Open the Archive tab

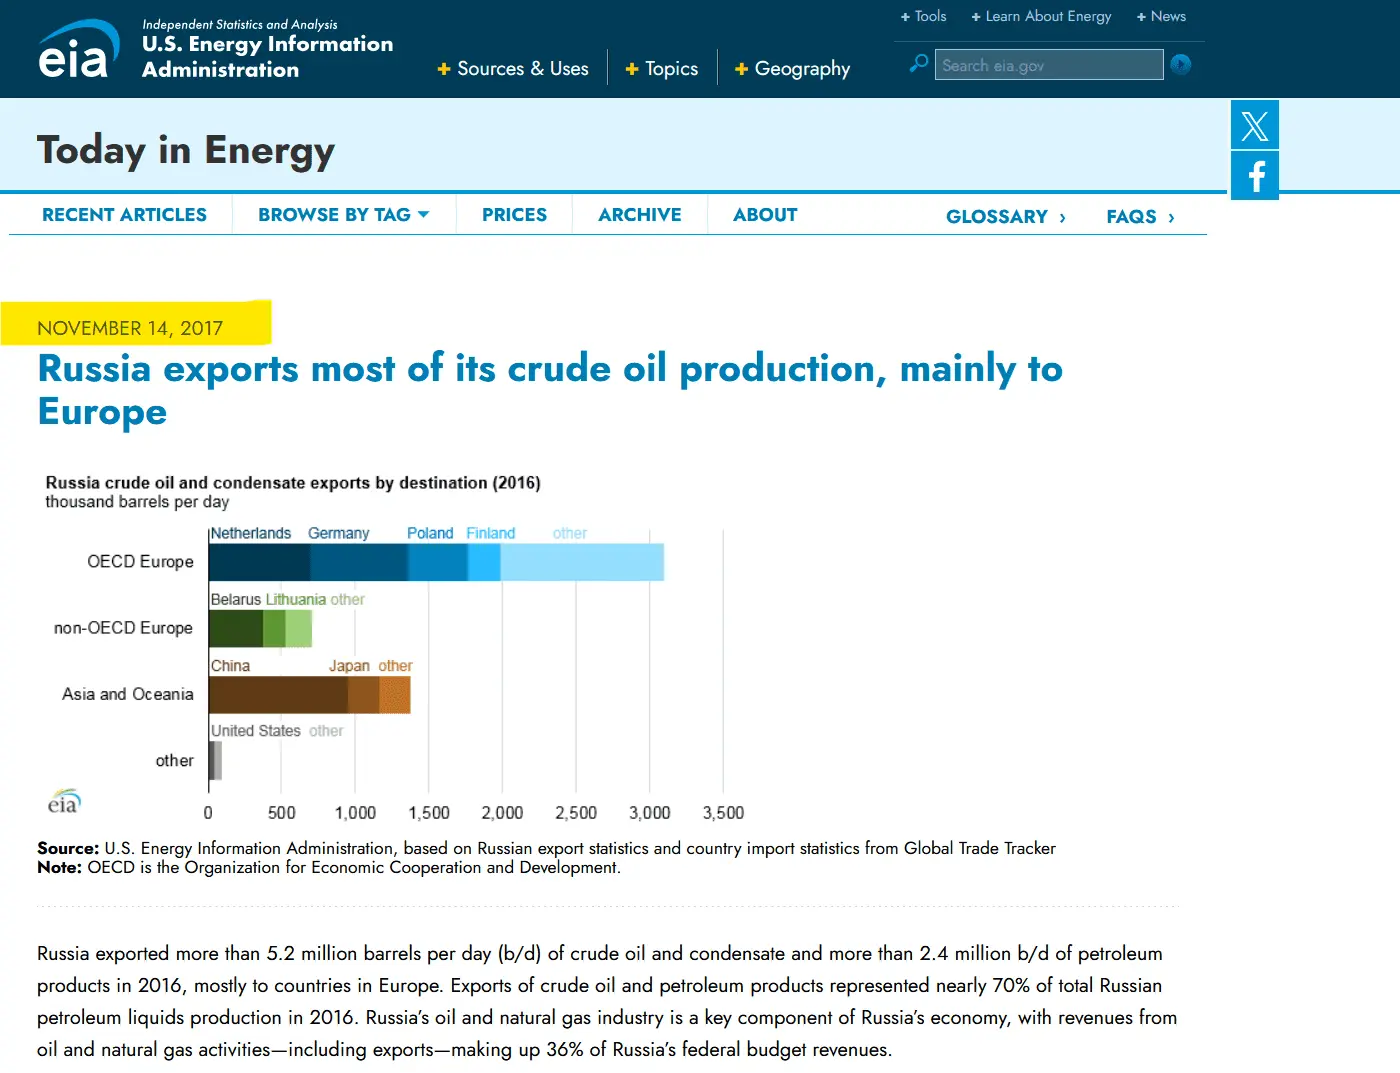tap(640, 215)
